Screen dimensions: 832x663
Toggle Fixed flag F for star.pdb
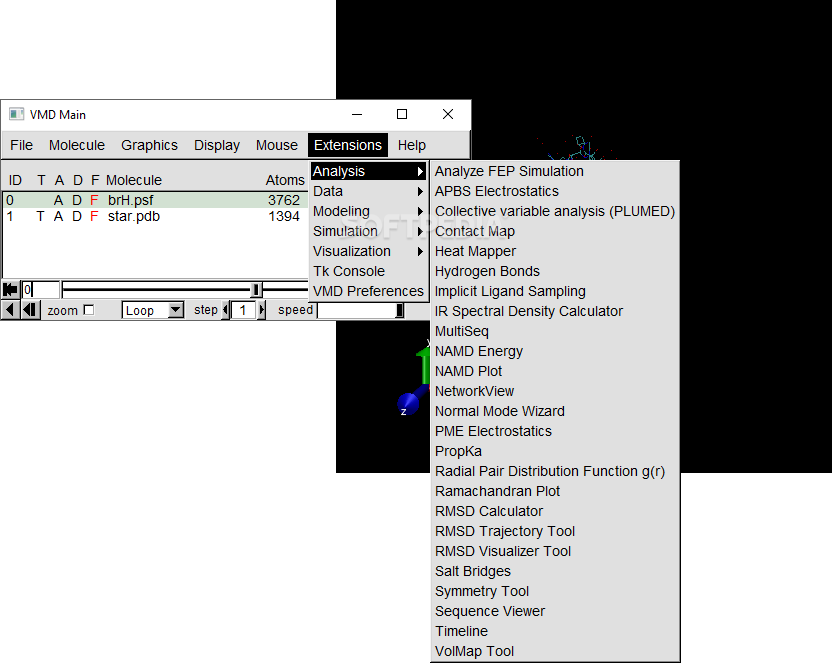(x=94, y=216)
